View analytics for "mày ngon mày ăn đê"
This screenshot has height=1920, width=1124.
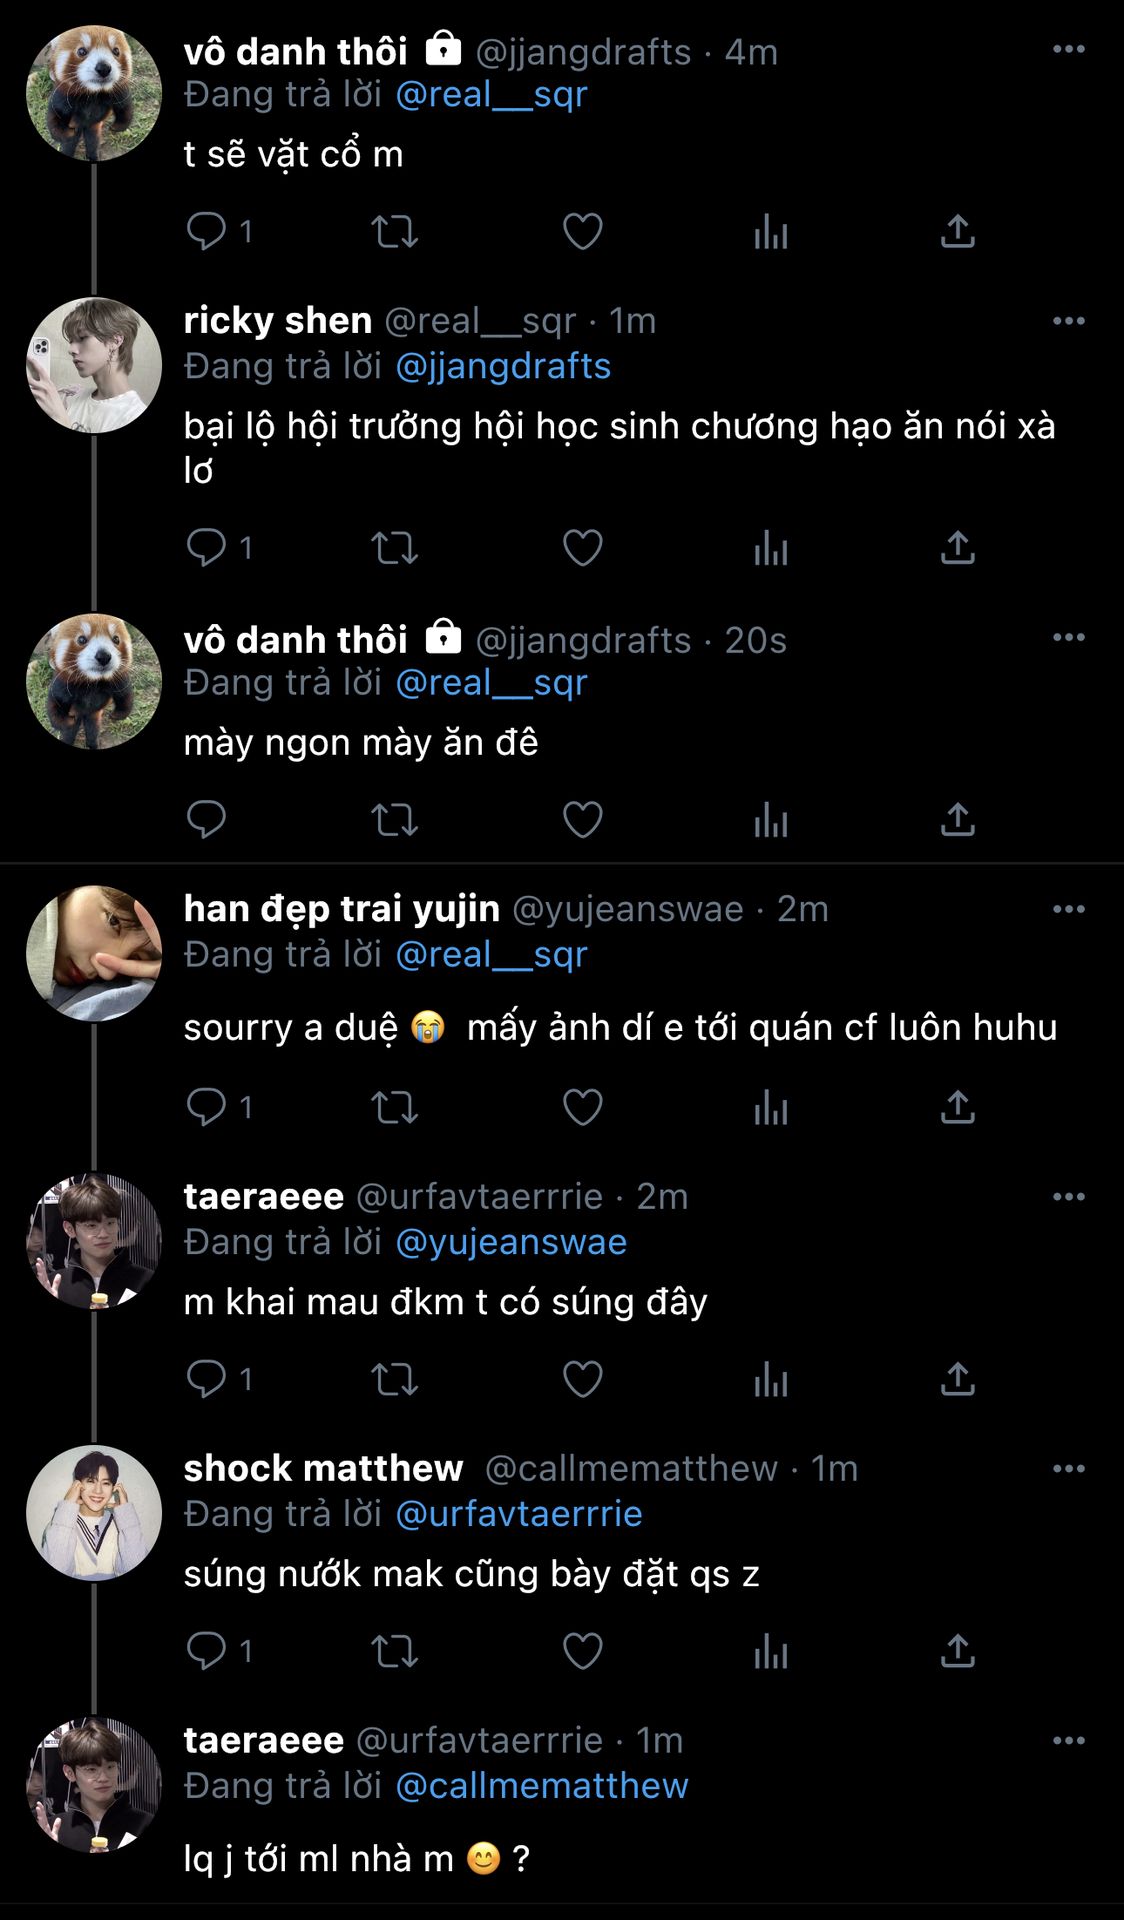(x=770, y=820)
